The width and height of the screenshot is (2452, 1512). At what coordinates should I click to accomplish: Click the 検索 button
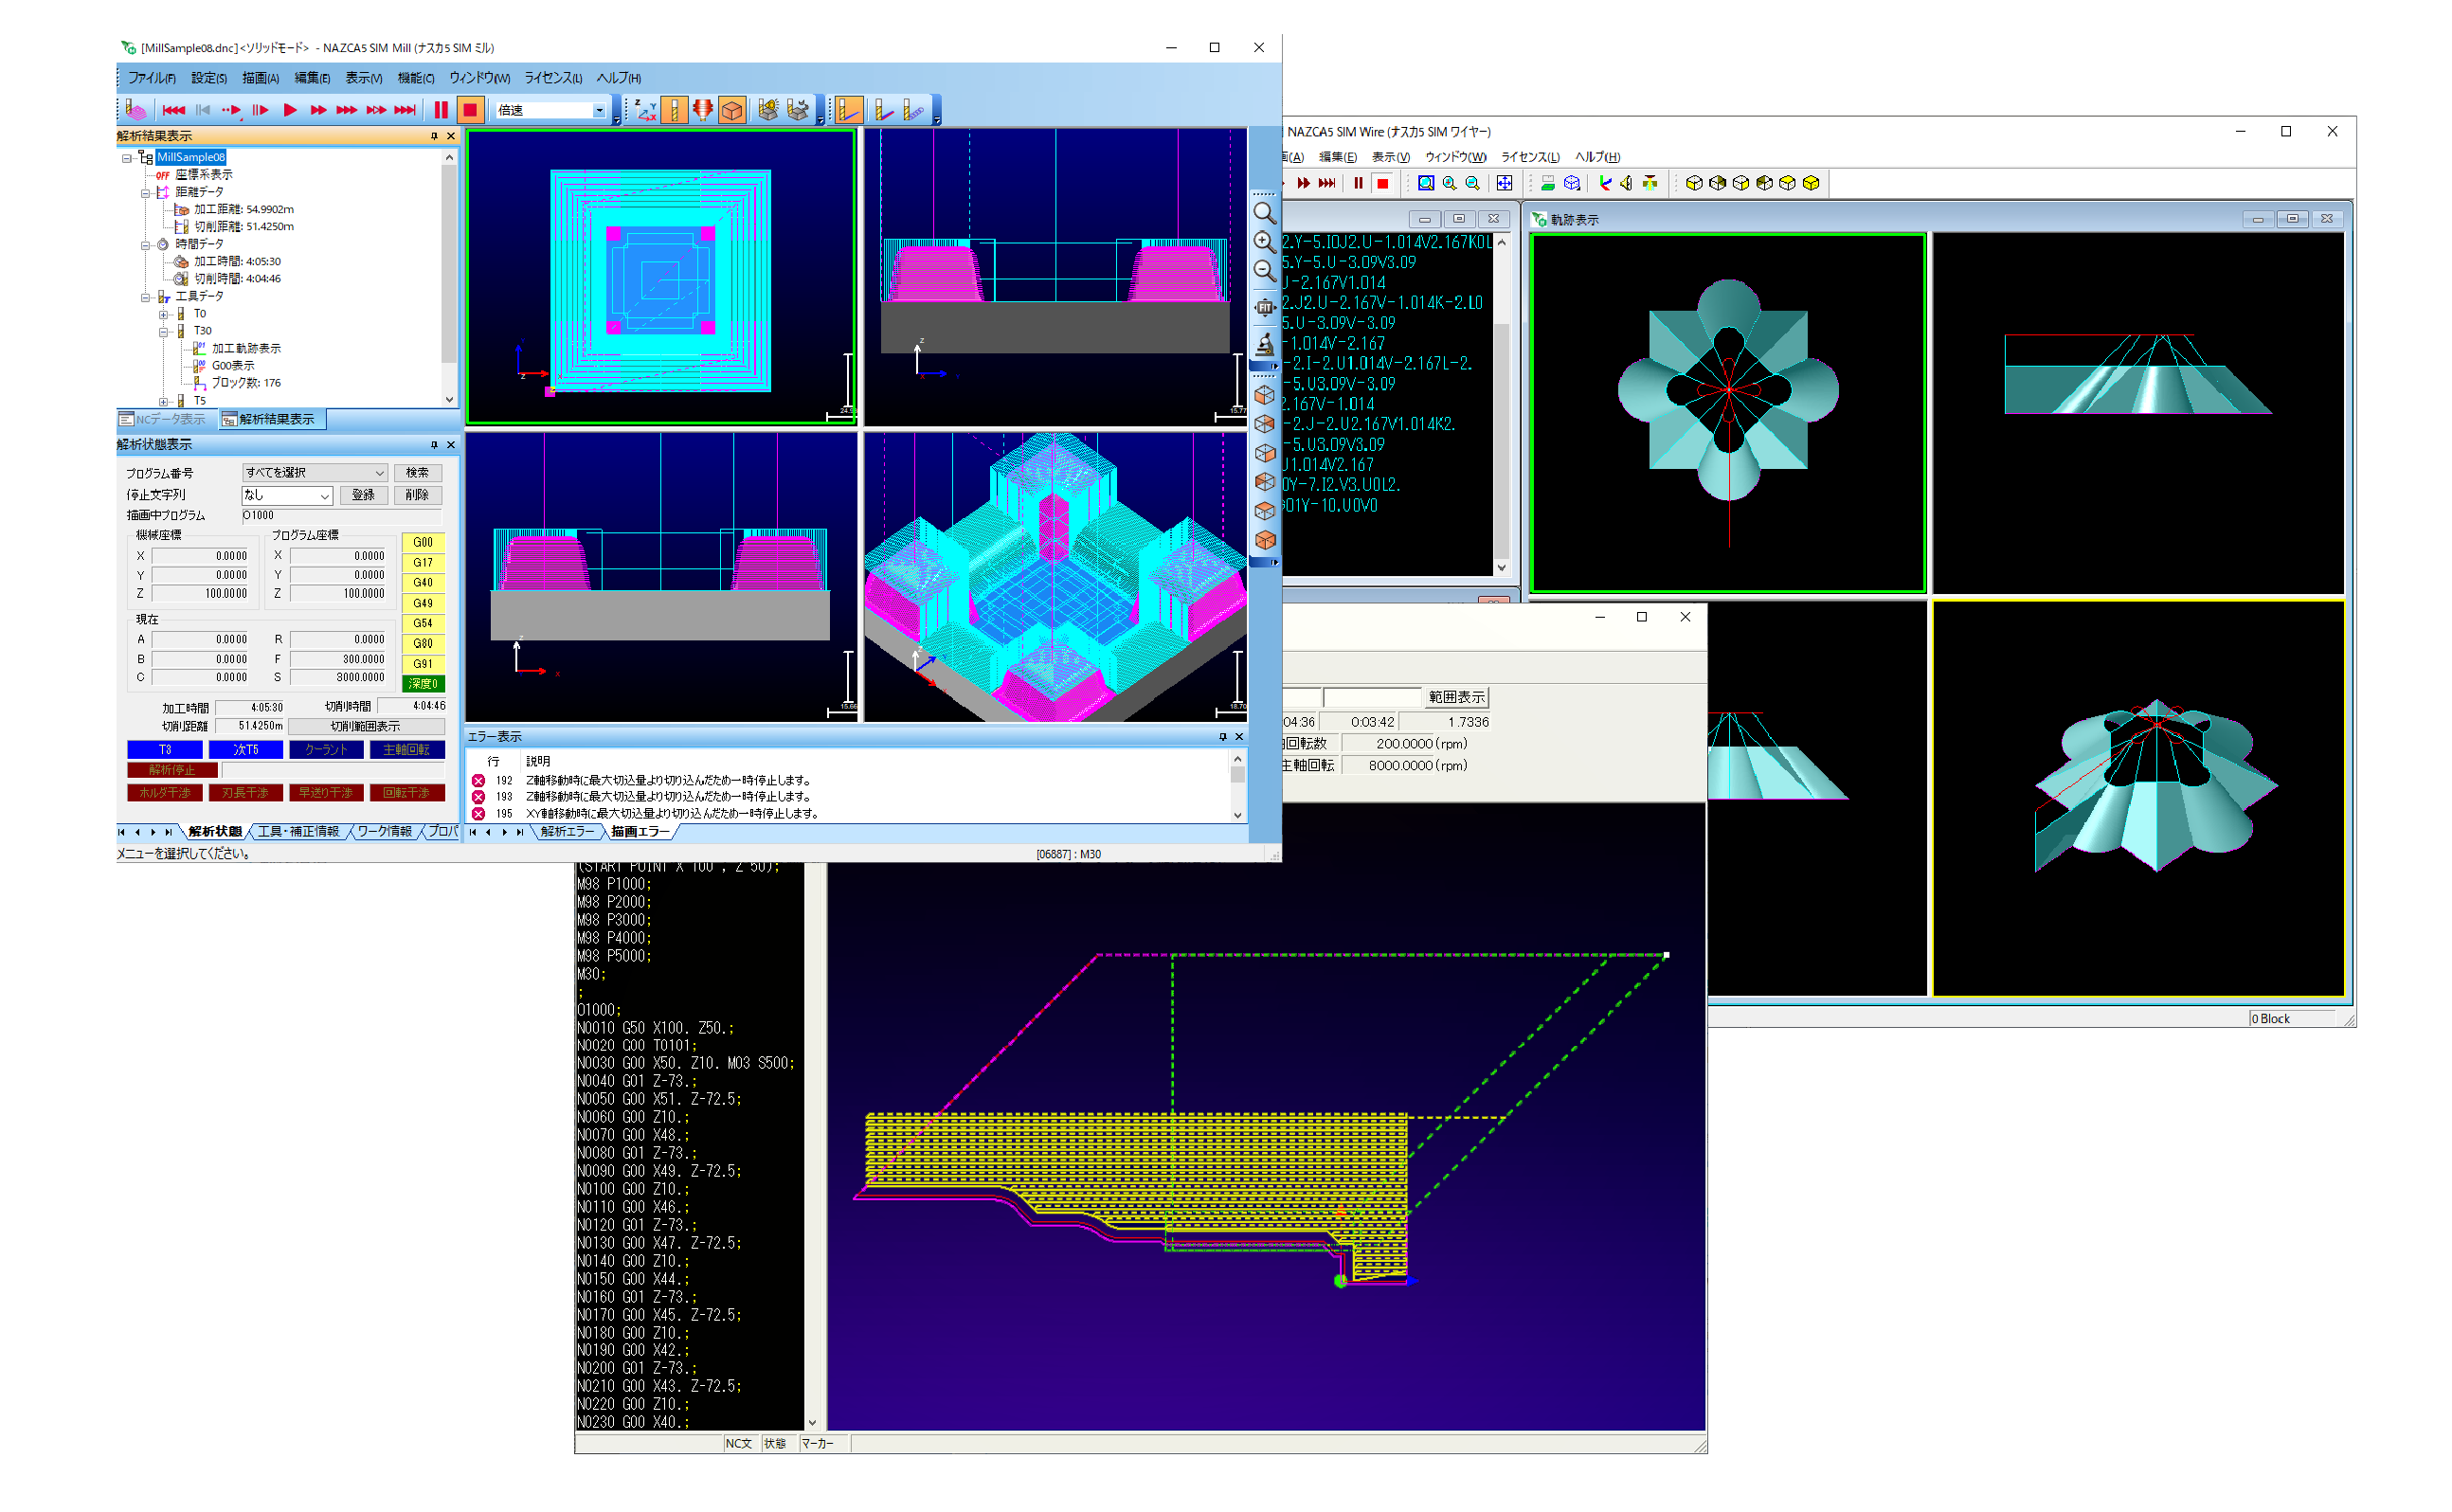click(x=417, y=473)
